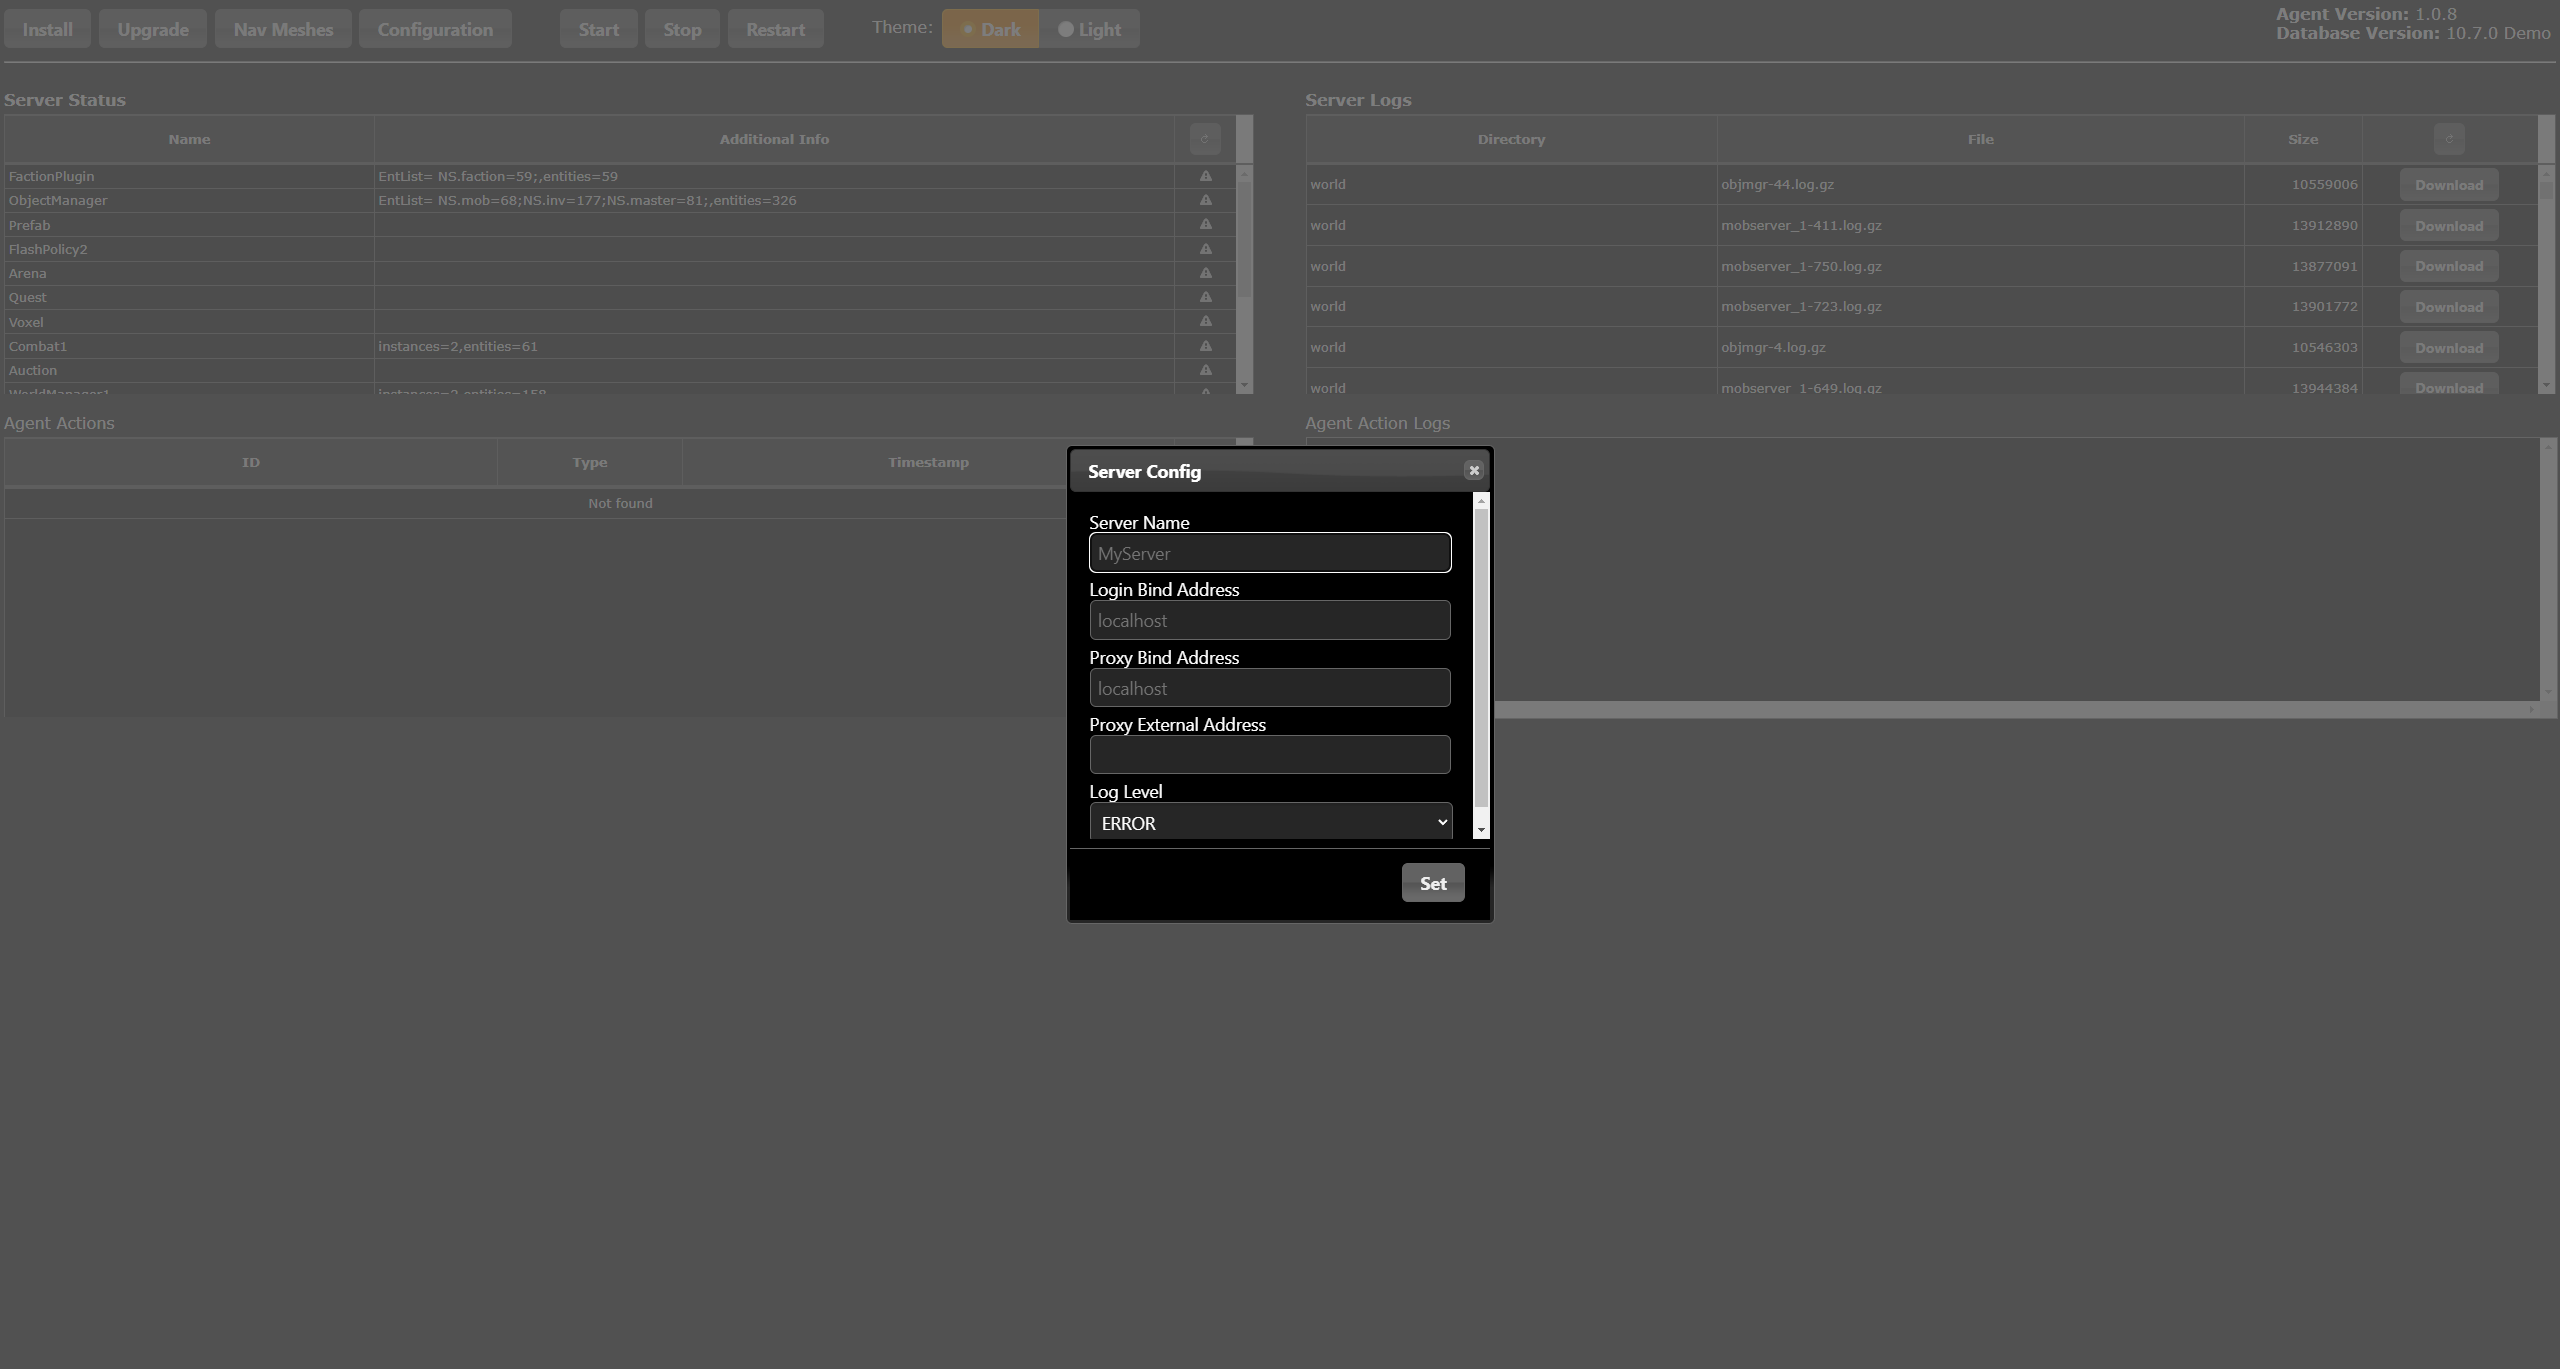2560x1369 pixels.
Task: Open the Configuration menu
Action: point(435,29)
